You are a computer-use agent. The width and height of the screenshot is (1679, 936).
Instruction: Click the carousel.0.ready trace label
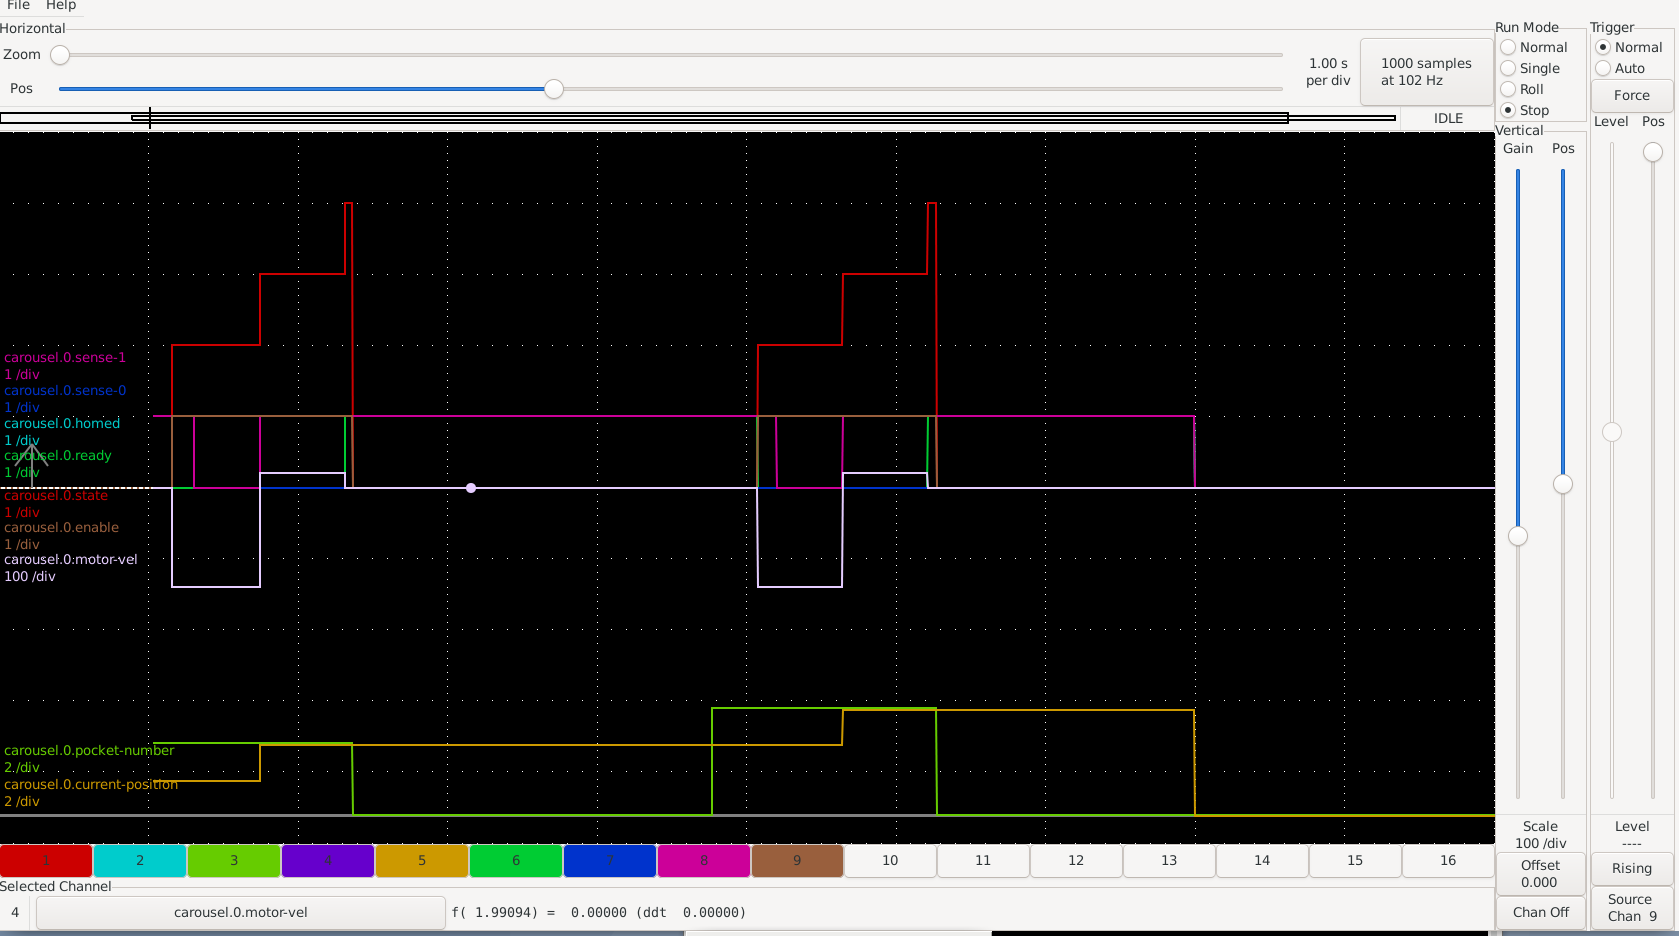58,455
